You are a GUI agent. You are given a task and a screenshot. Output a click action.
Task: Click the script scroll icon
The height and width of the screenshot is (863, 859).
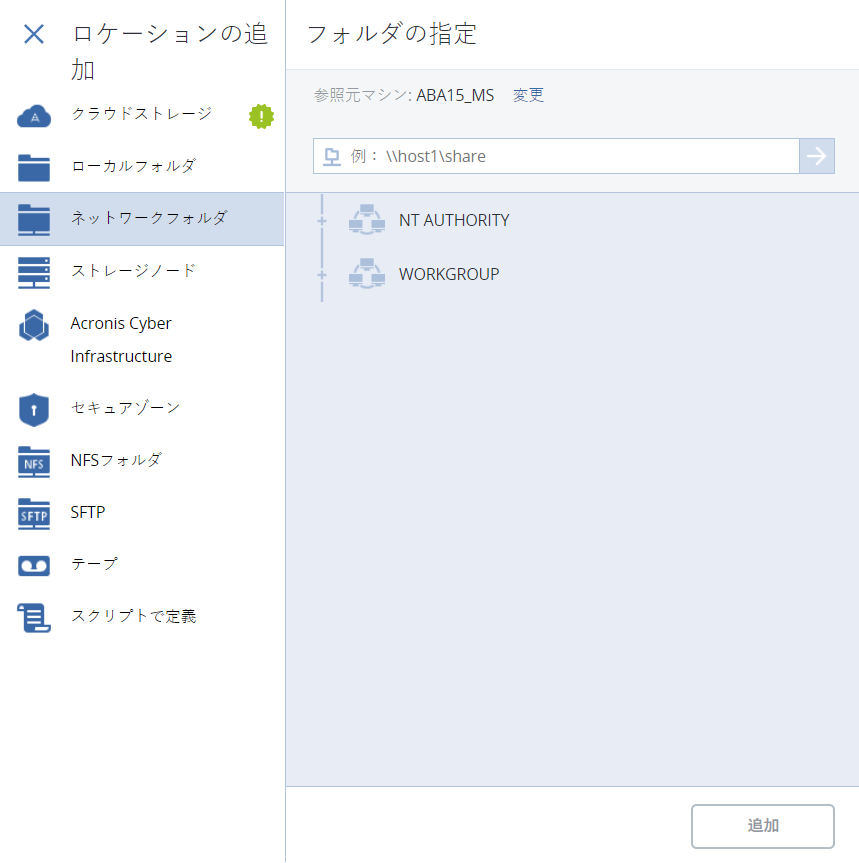(x=34, y=618)
